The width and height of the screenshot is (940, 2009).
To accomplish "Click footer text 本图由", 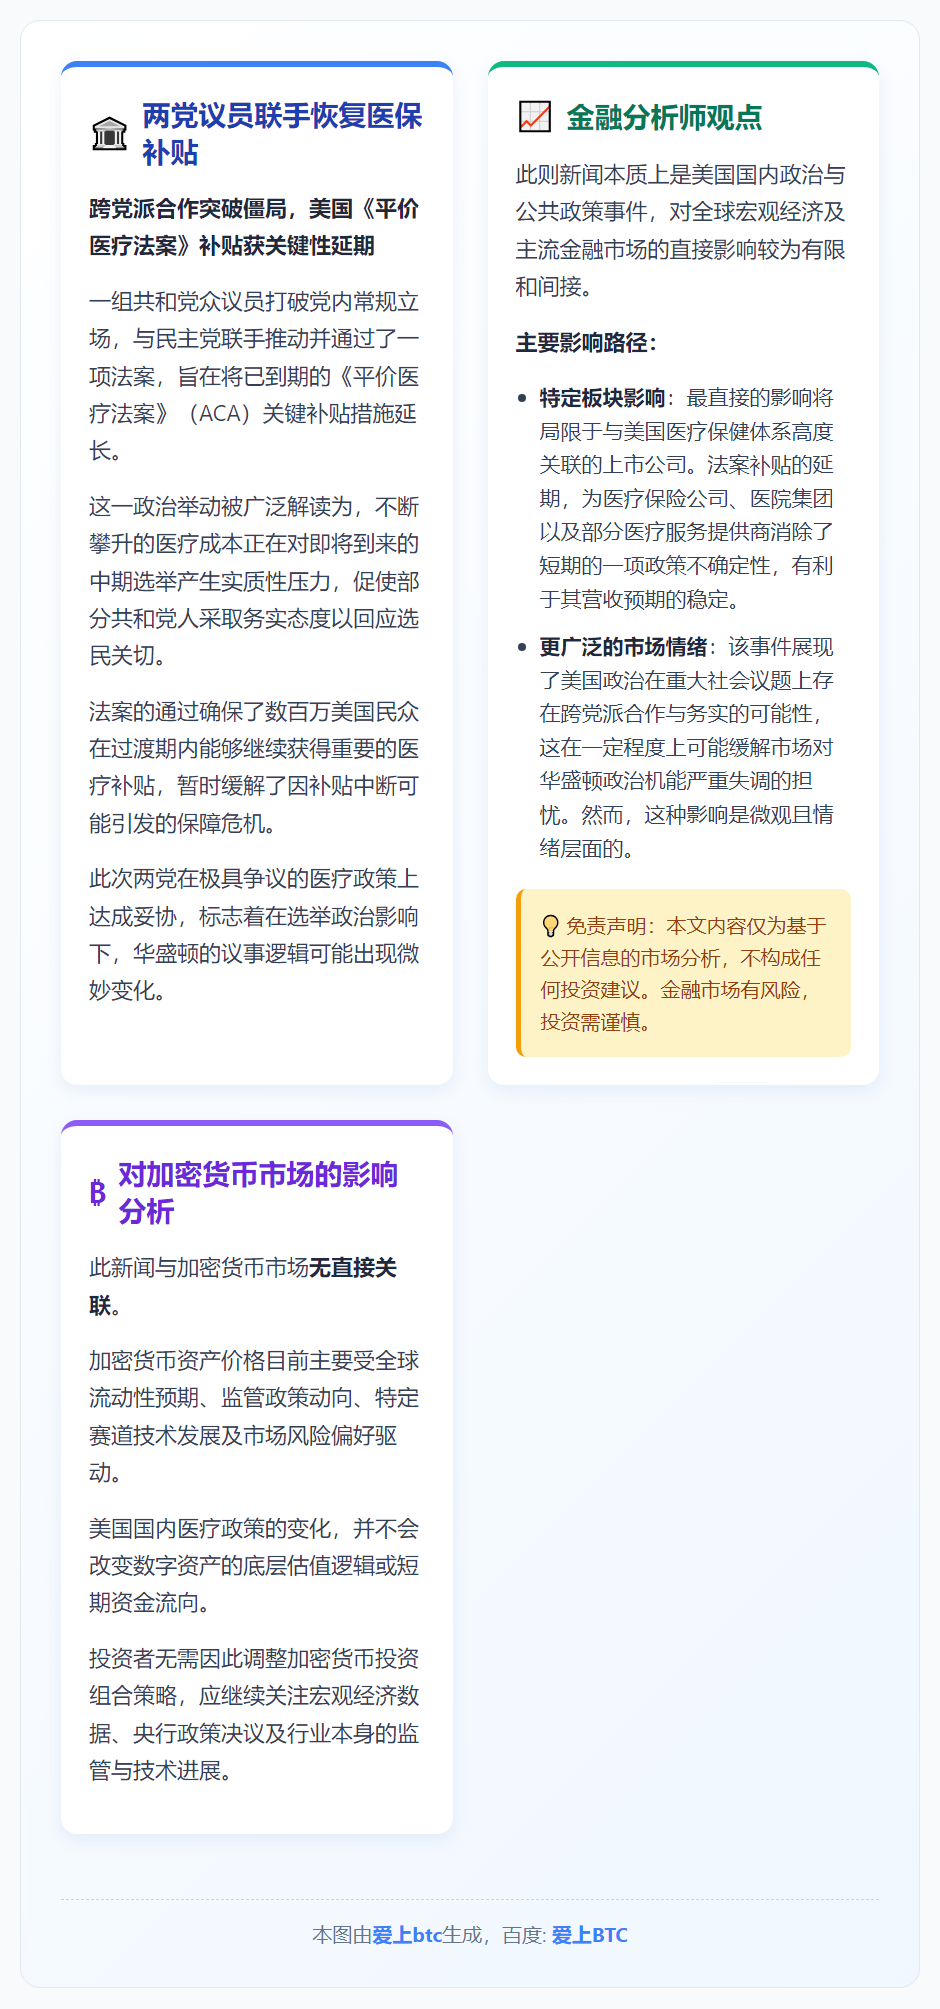I will tap(342, 1935).
